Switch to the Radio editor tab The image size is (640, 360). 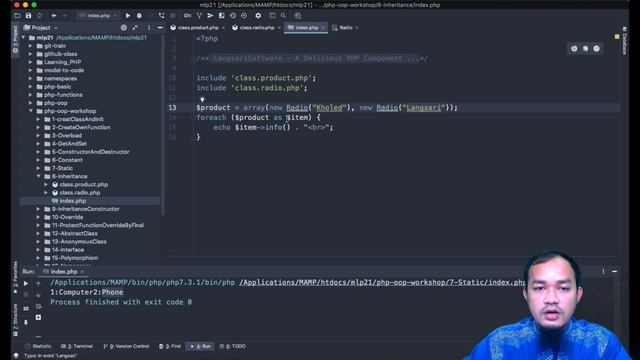[x=345, y=28]
